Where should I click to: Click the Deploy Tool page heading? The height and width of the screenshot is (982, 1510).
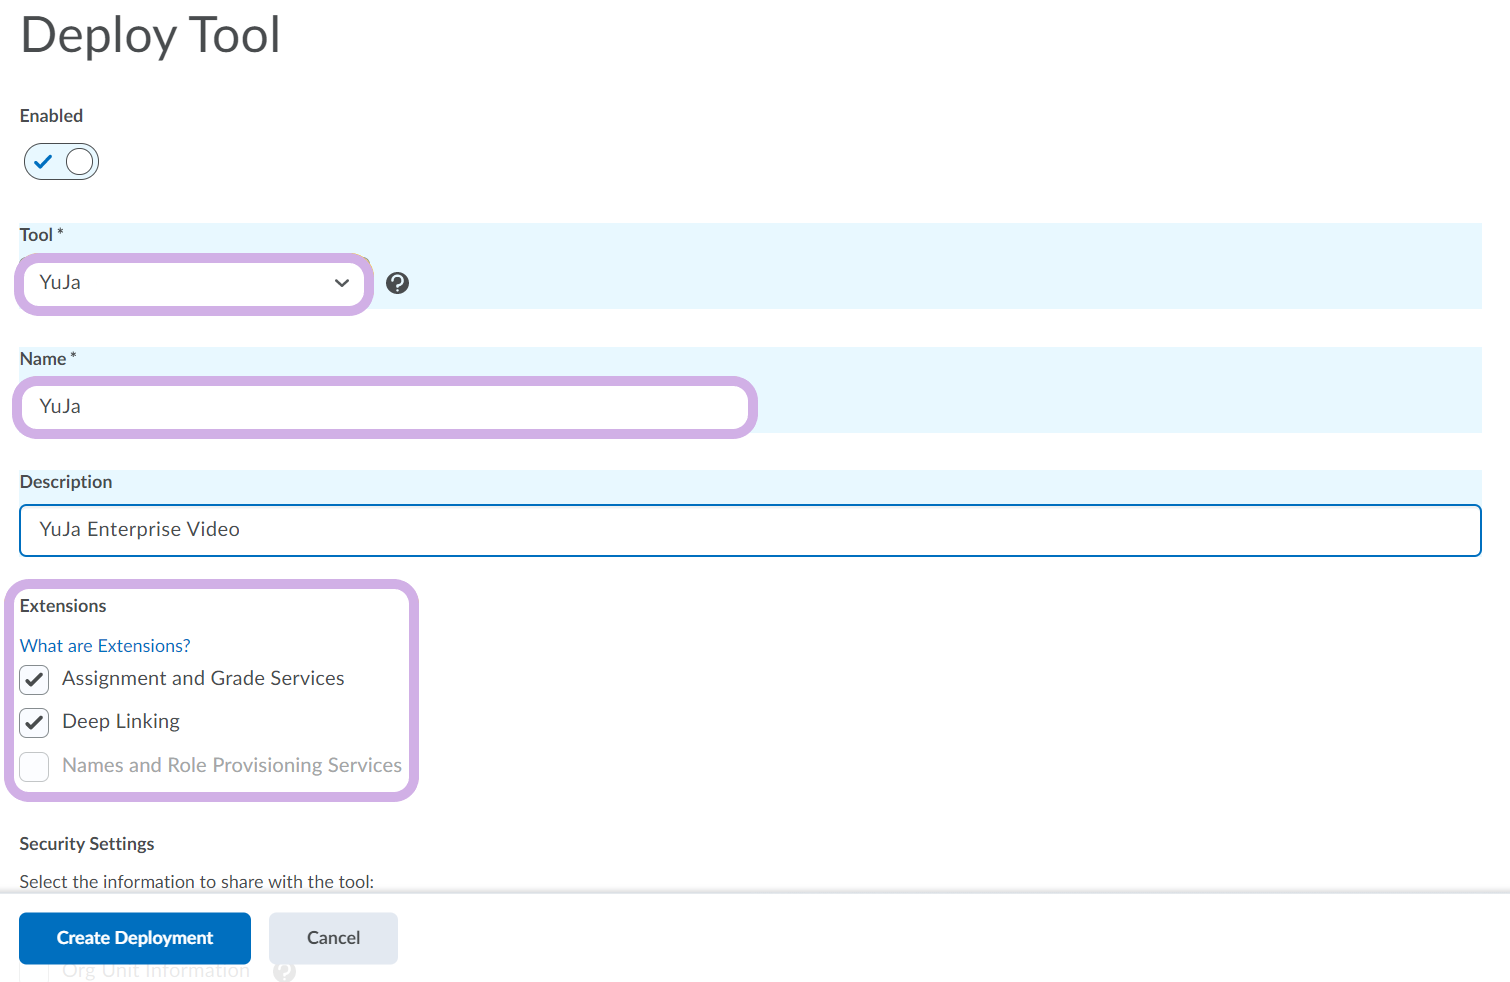pos(150,35)
